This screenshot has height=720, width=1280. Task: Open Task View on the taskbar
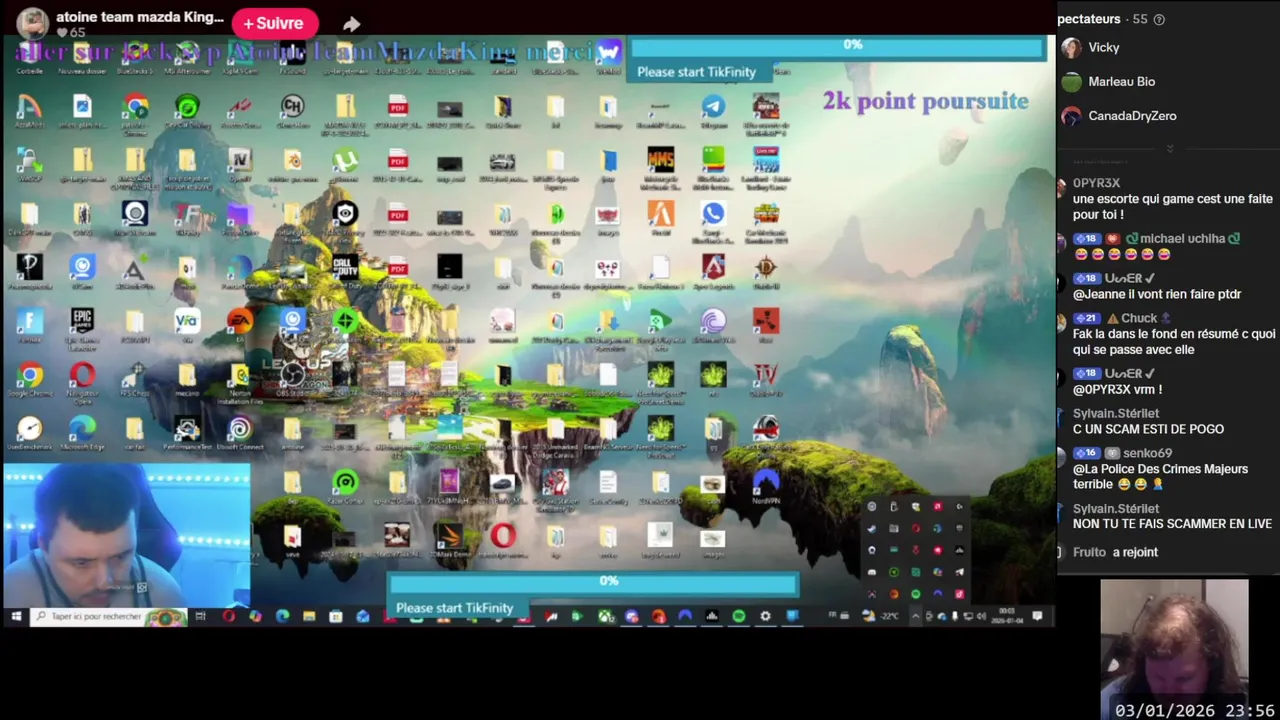(x=201, y=617)
